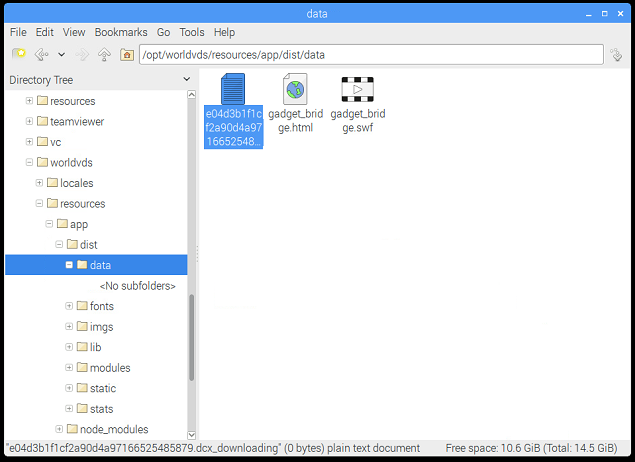Open the Edit menu
The height and width of the screenshot is (462, 635).
(x=45, y=32)
